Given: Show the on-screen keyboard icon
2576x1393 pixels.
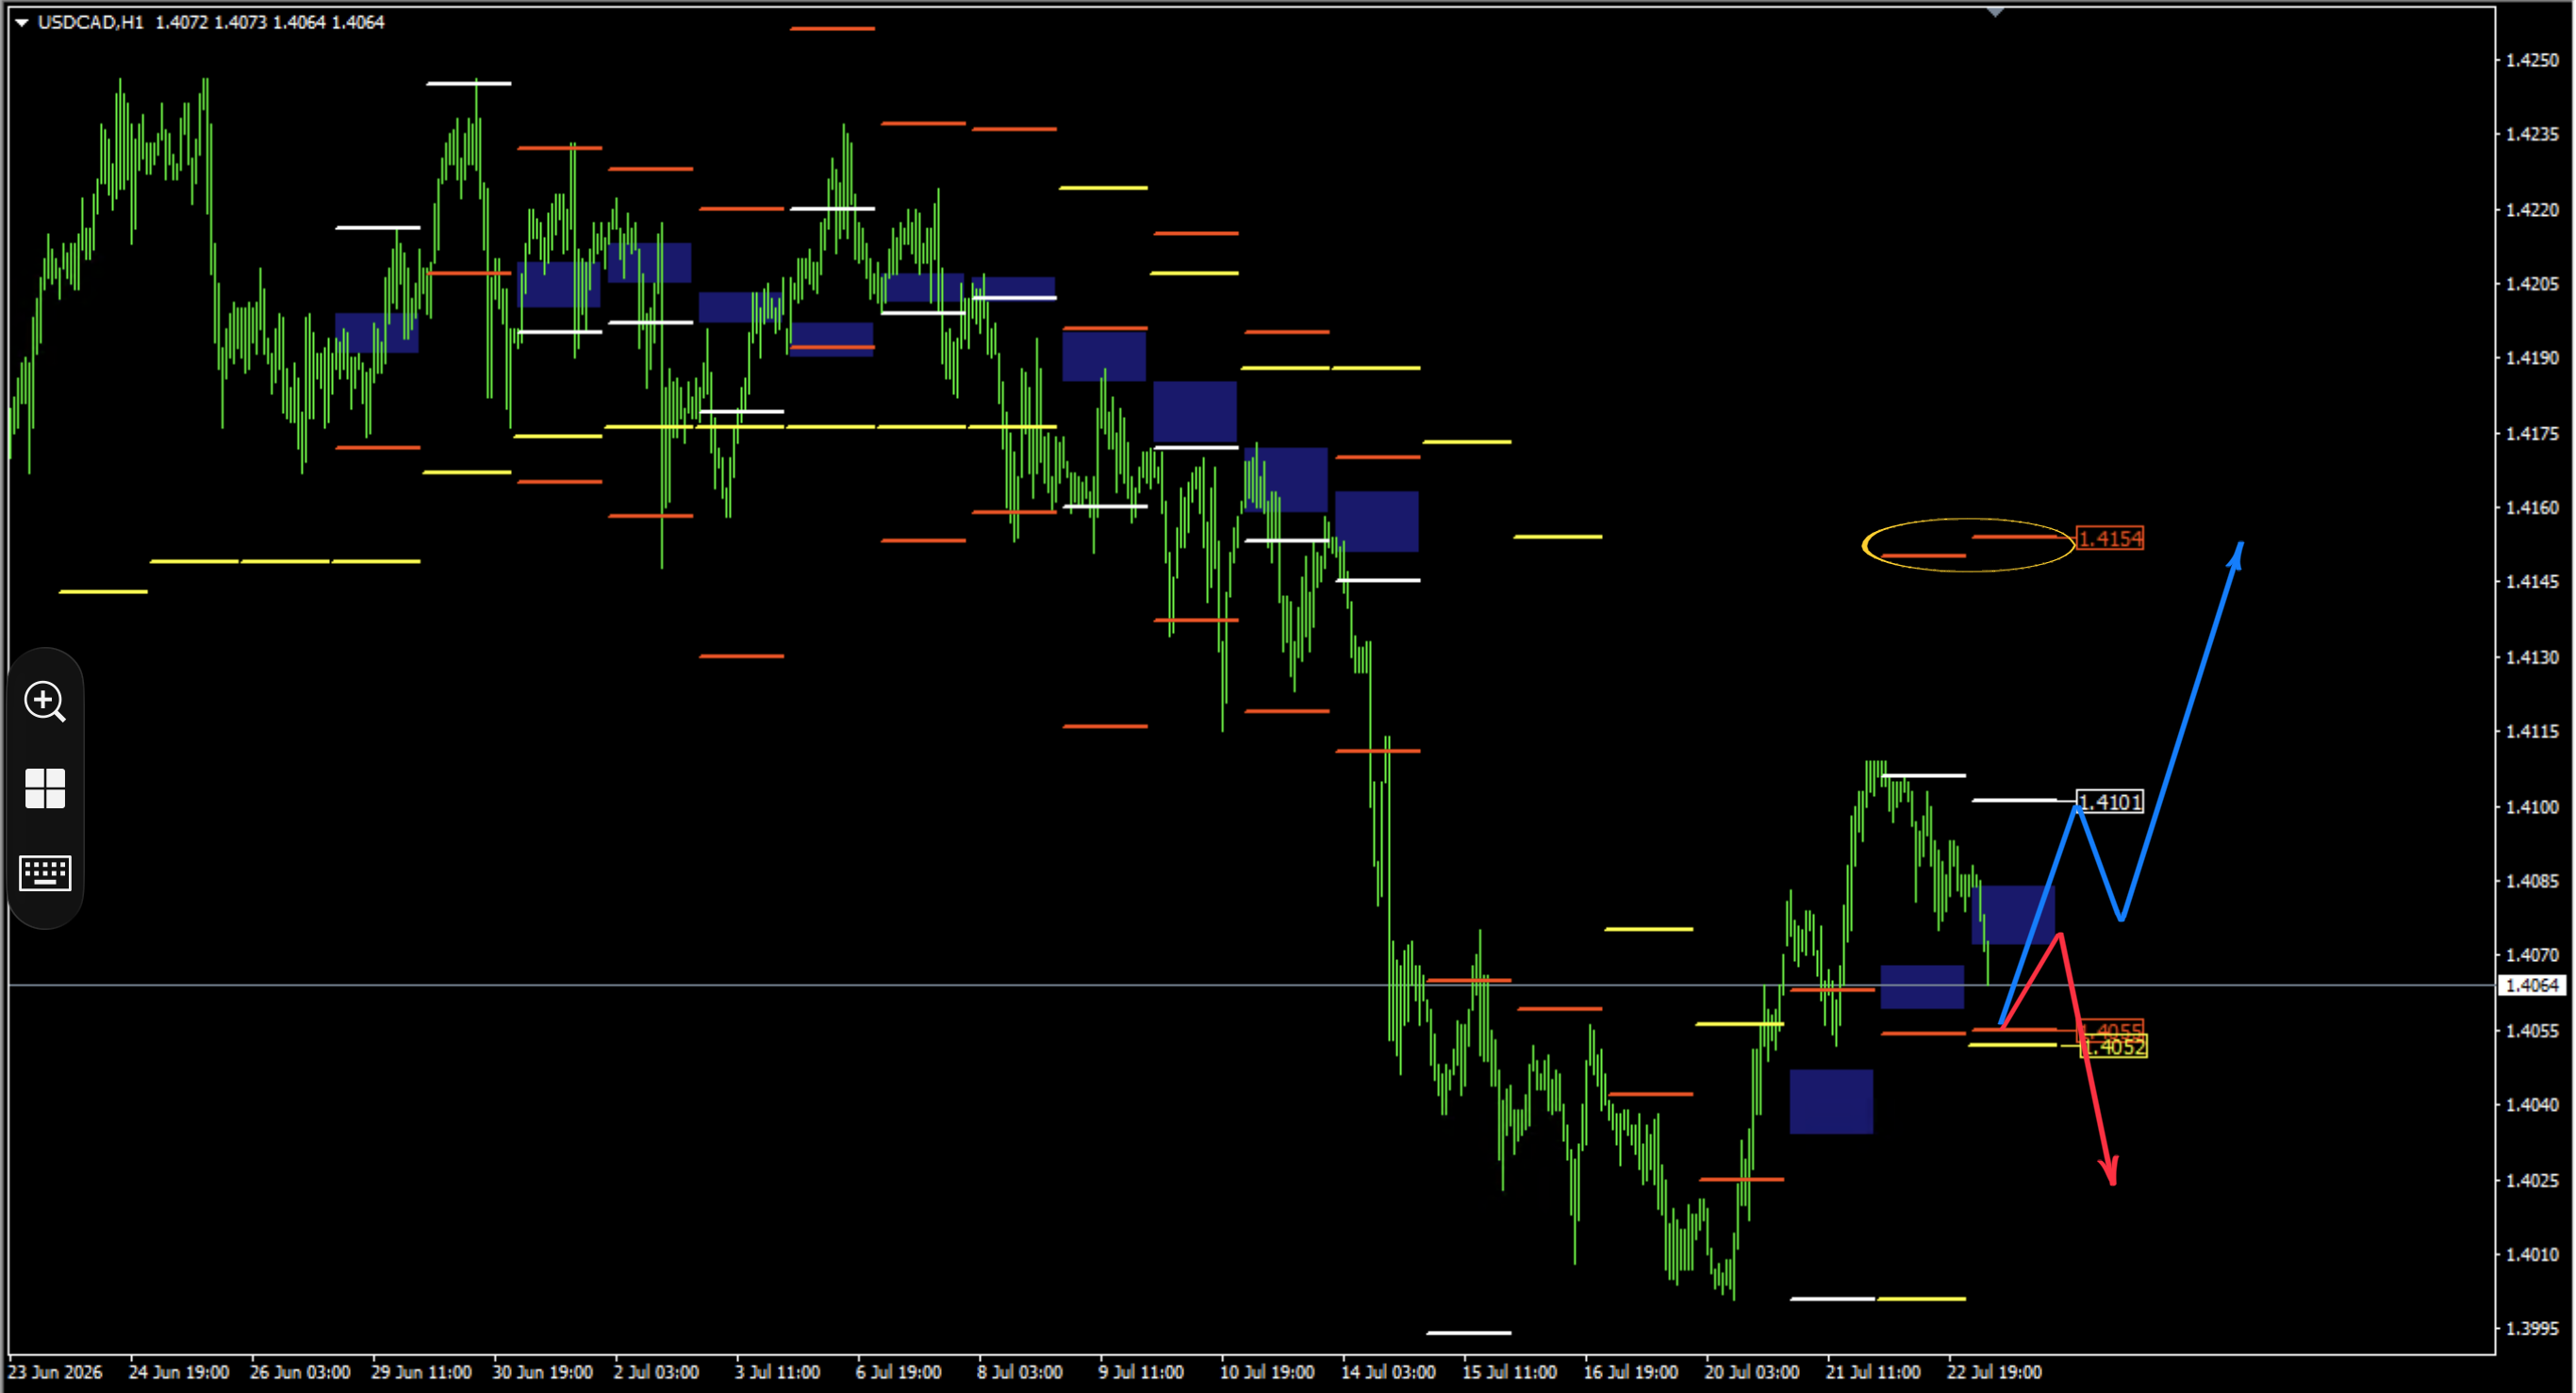Looking at the screenshot, I should point(45,873).
